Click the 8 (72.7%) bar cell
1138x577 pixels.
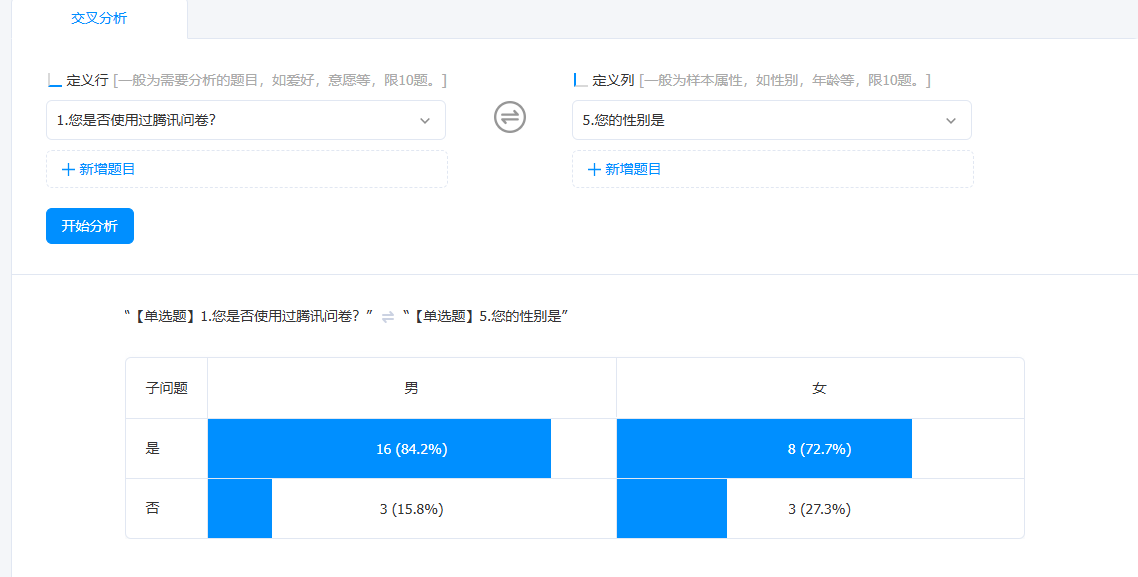[x=820, y=449]
